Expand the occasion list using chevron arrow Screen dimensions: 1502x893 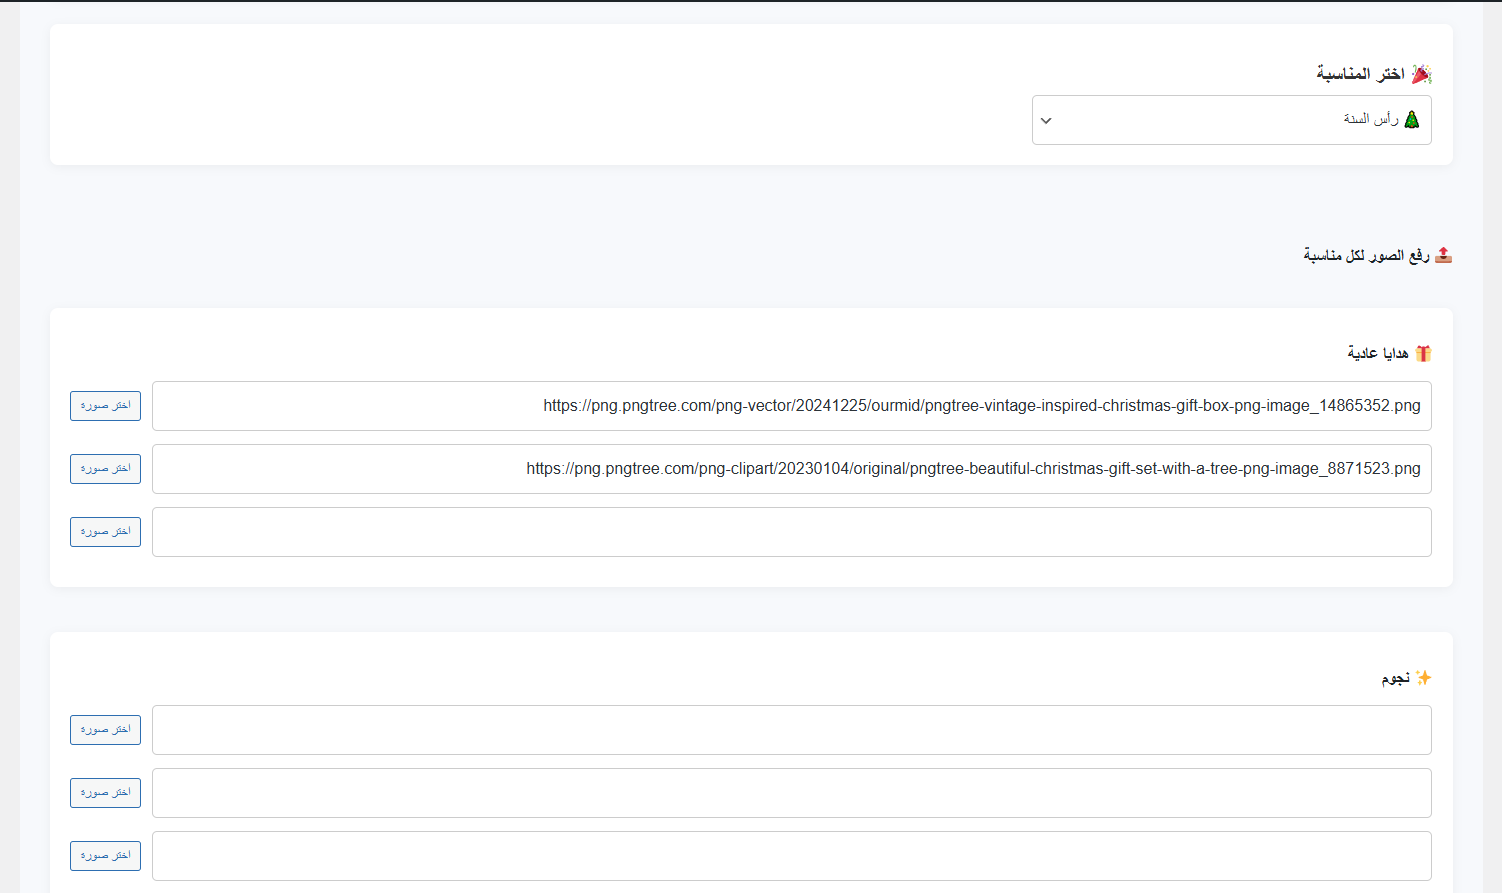tap(1046, 121)
